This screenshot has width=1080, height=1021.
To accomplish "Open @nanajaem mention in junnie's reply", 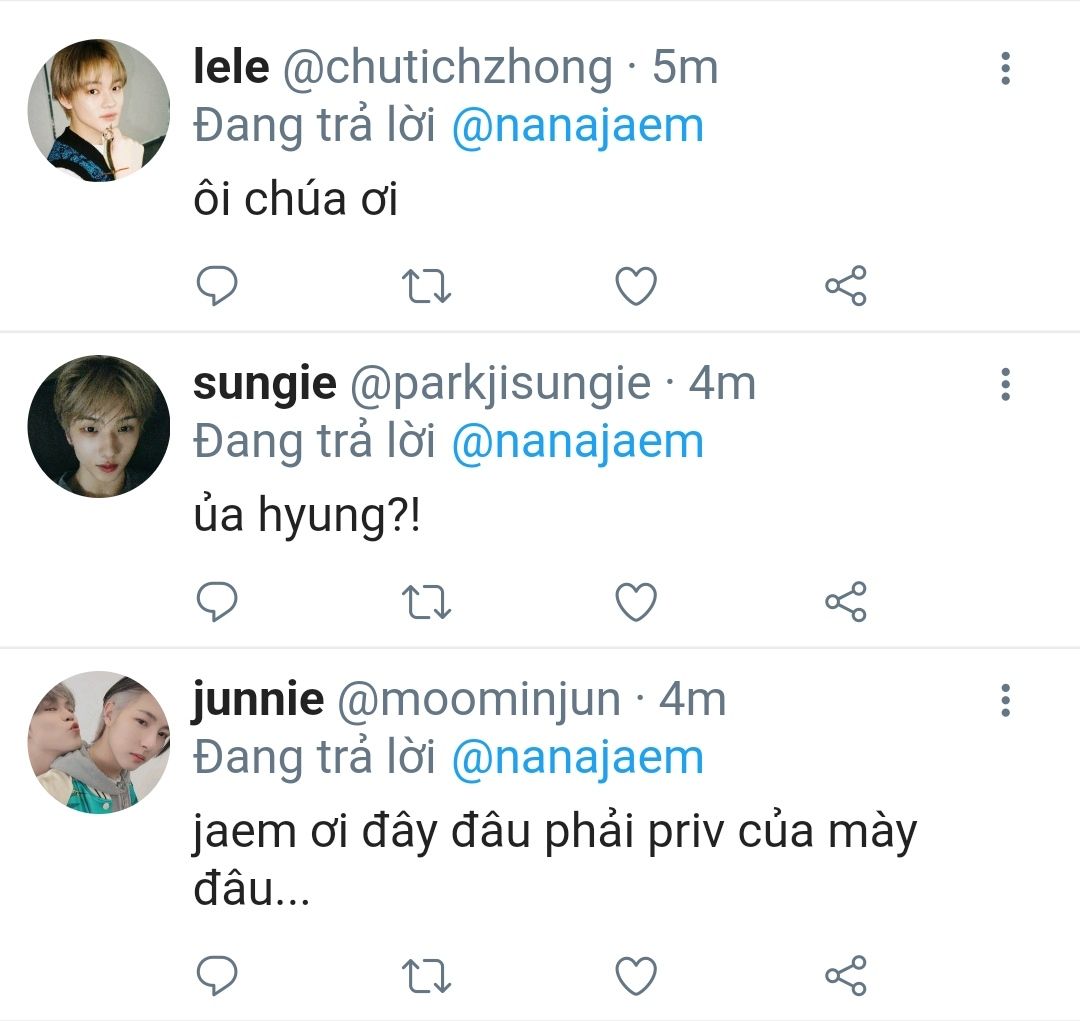I will coord(577,758).
